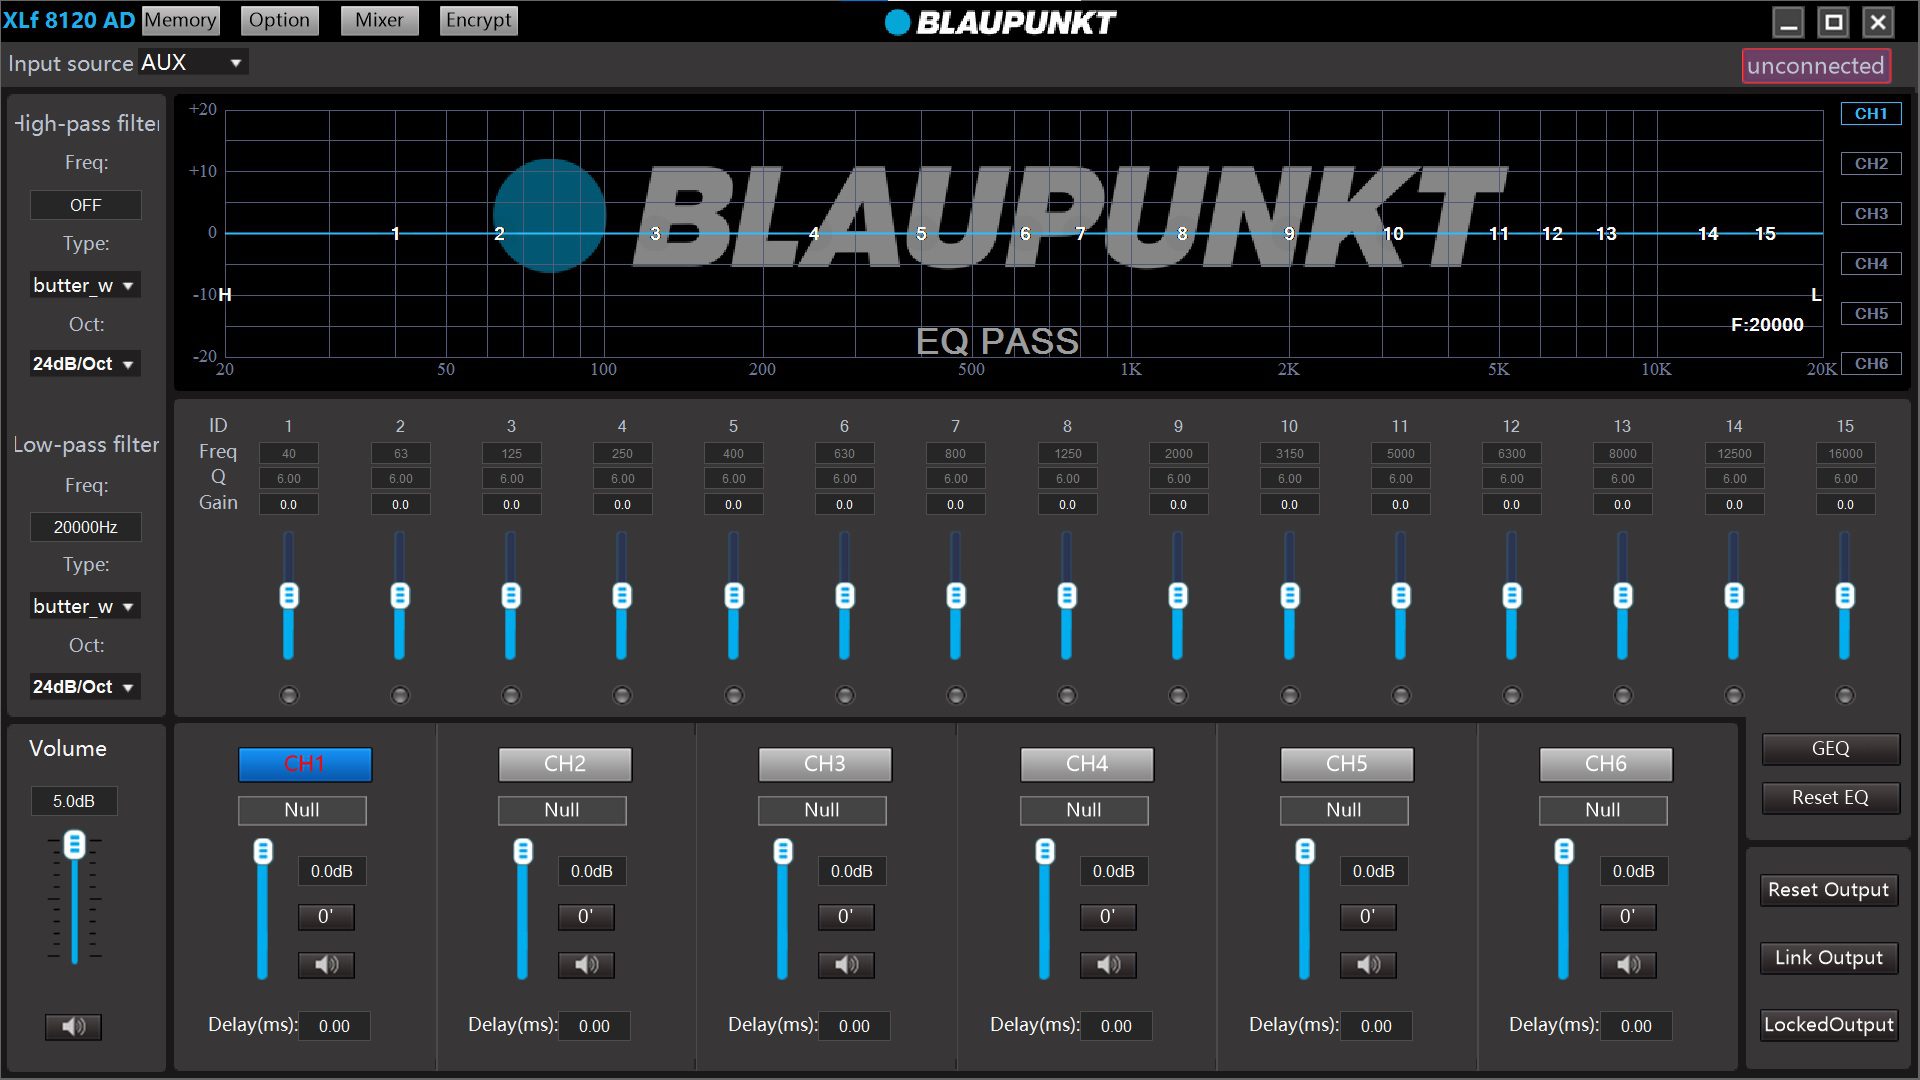This screenshot has height=1080, width=1920.
Task: Click the low-pass L marker on graph
Action: (x=1816, y=295)
